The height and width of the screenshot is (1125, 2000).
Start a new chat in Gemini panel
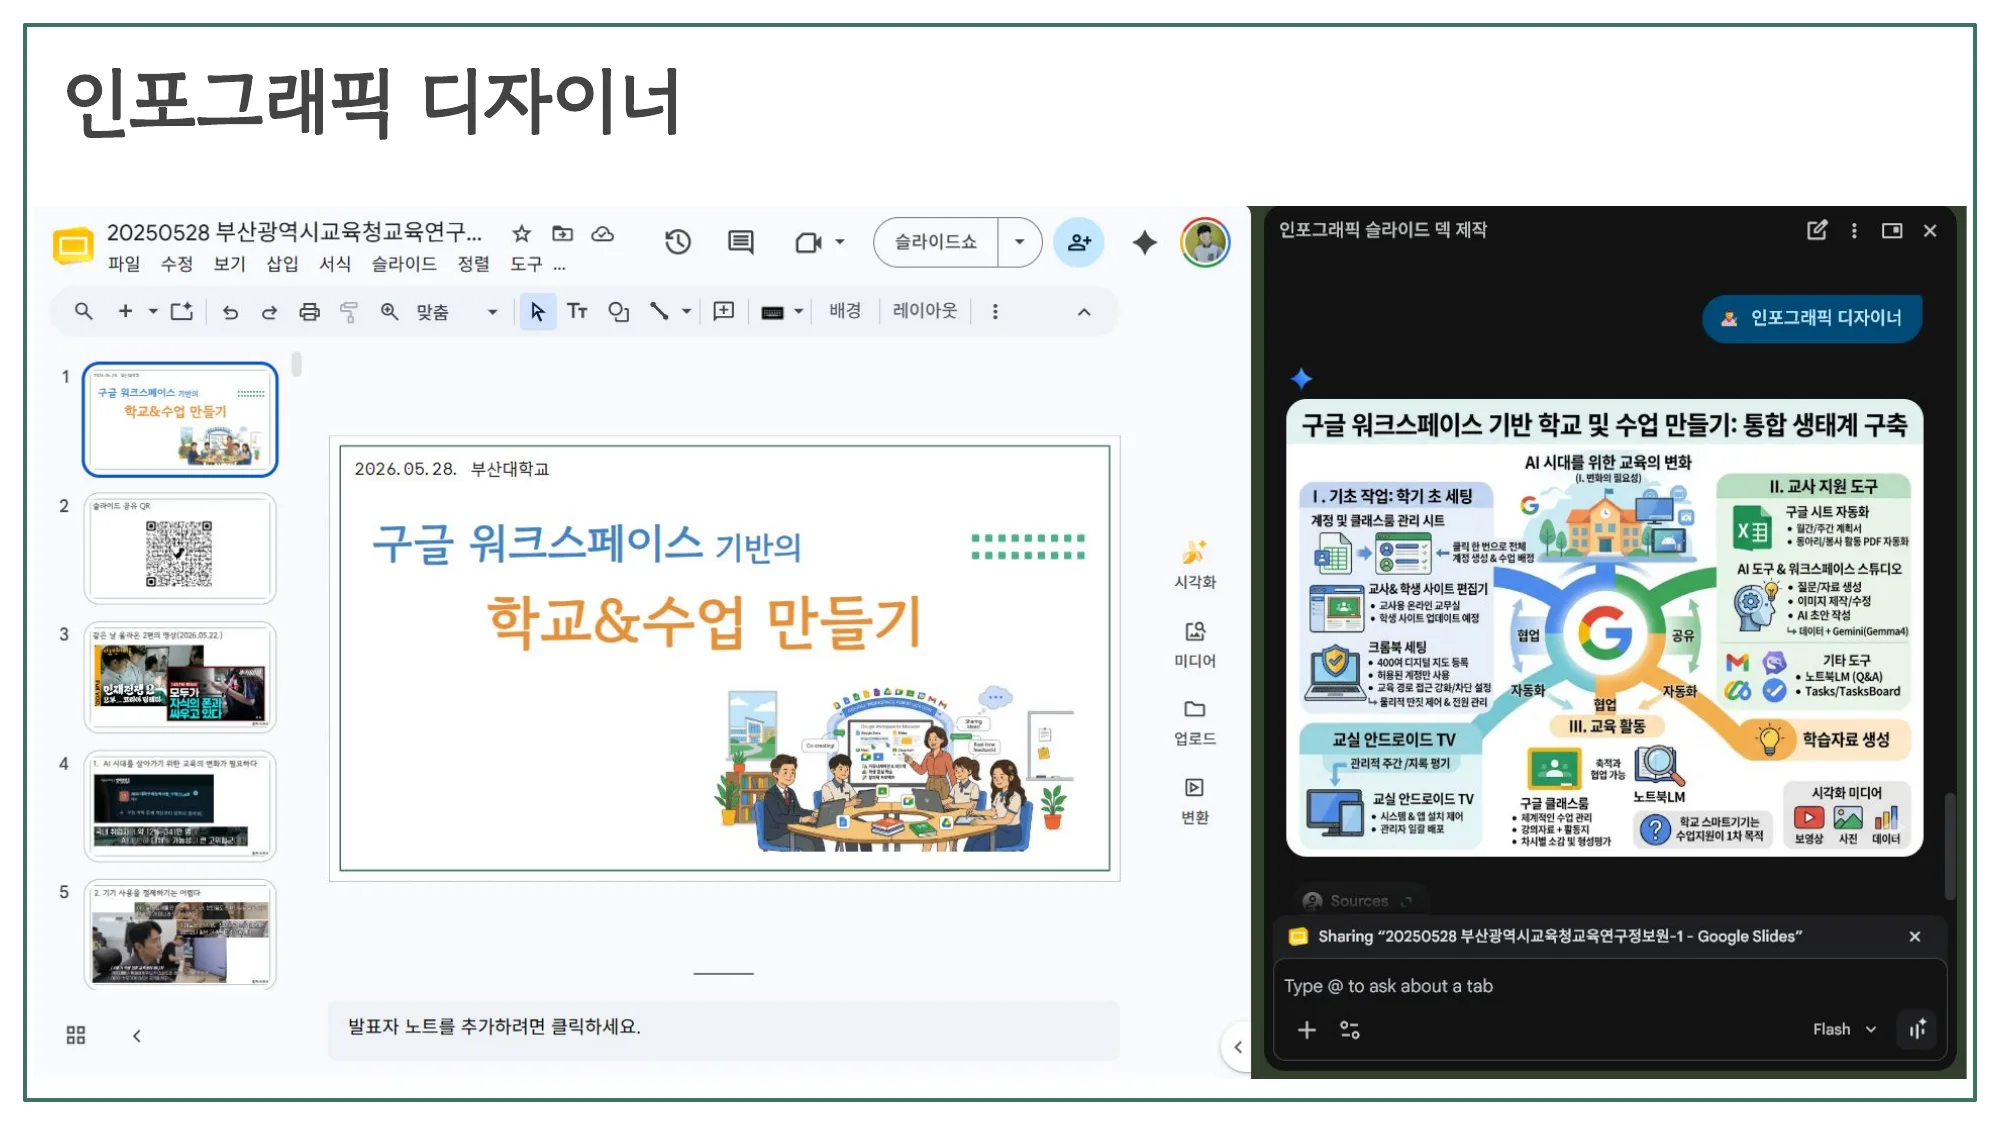(1817, 231)
